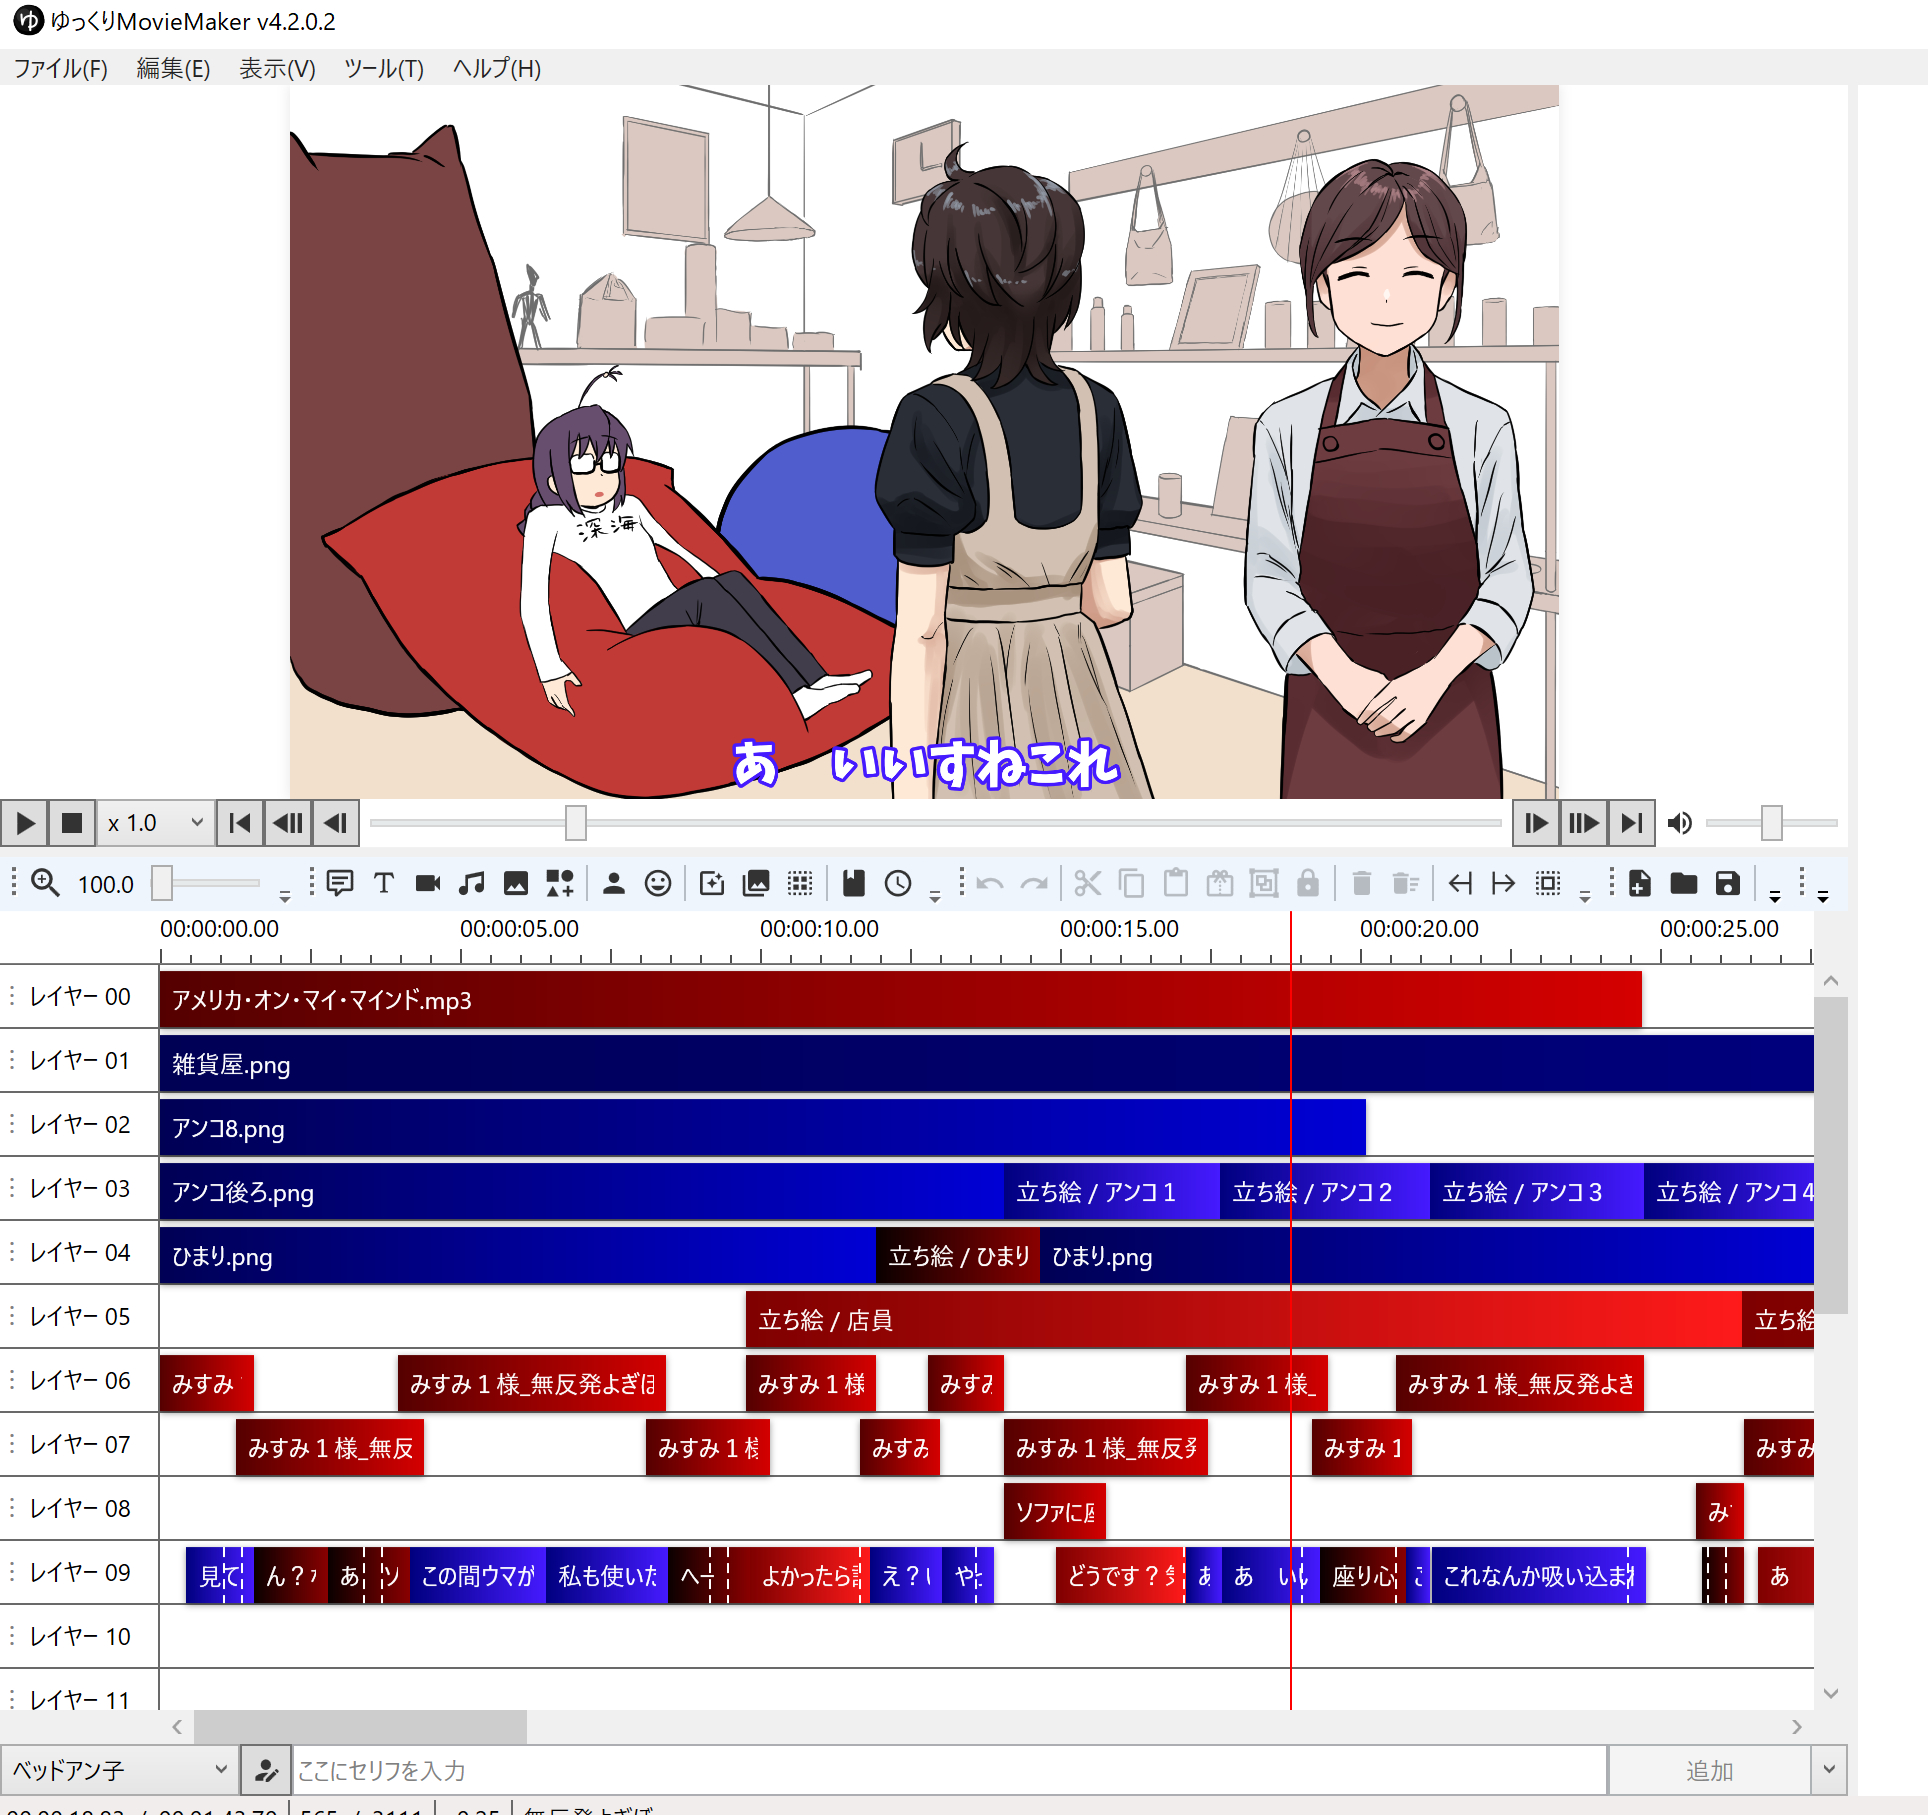Open a project using the folder icon
The height and width of the screenshot is (1815, 1928).
click(1683, 883)
